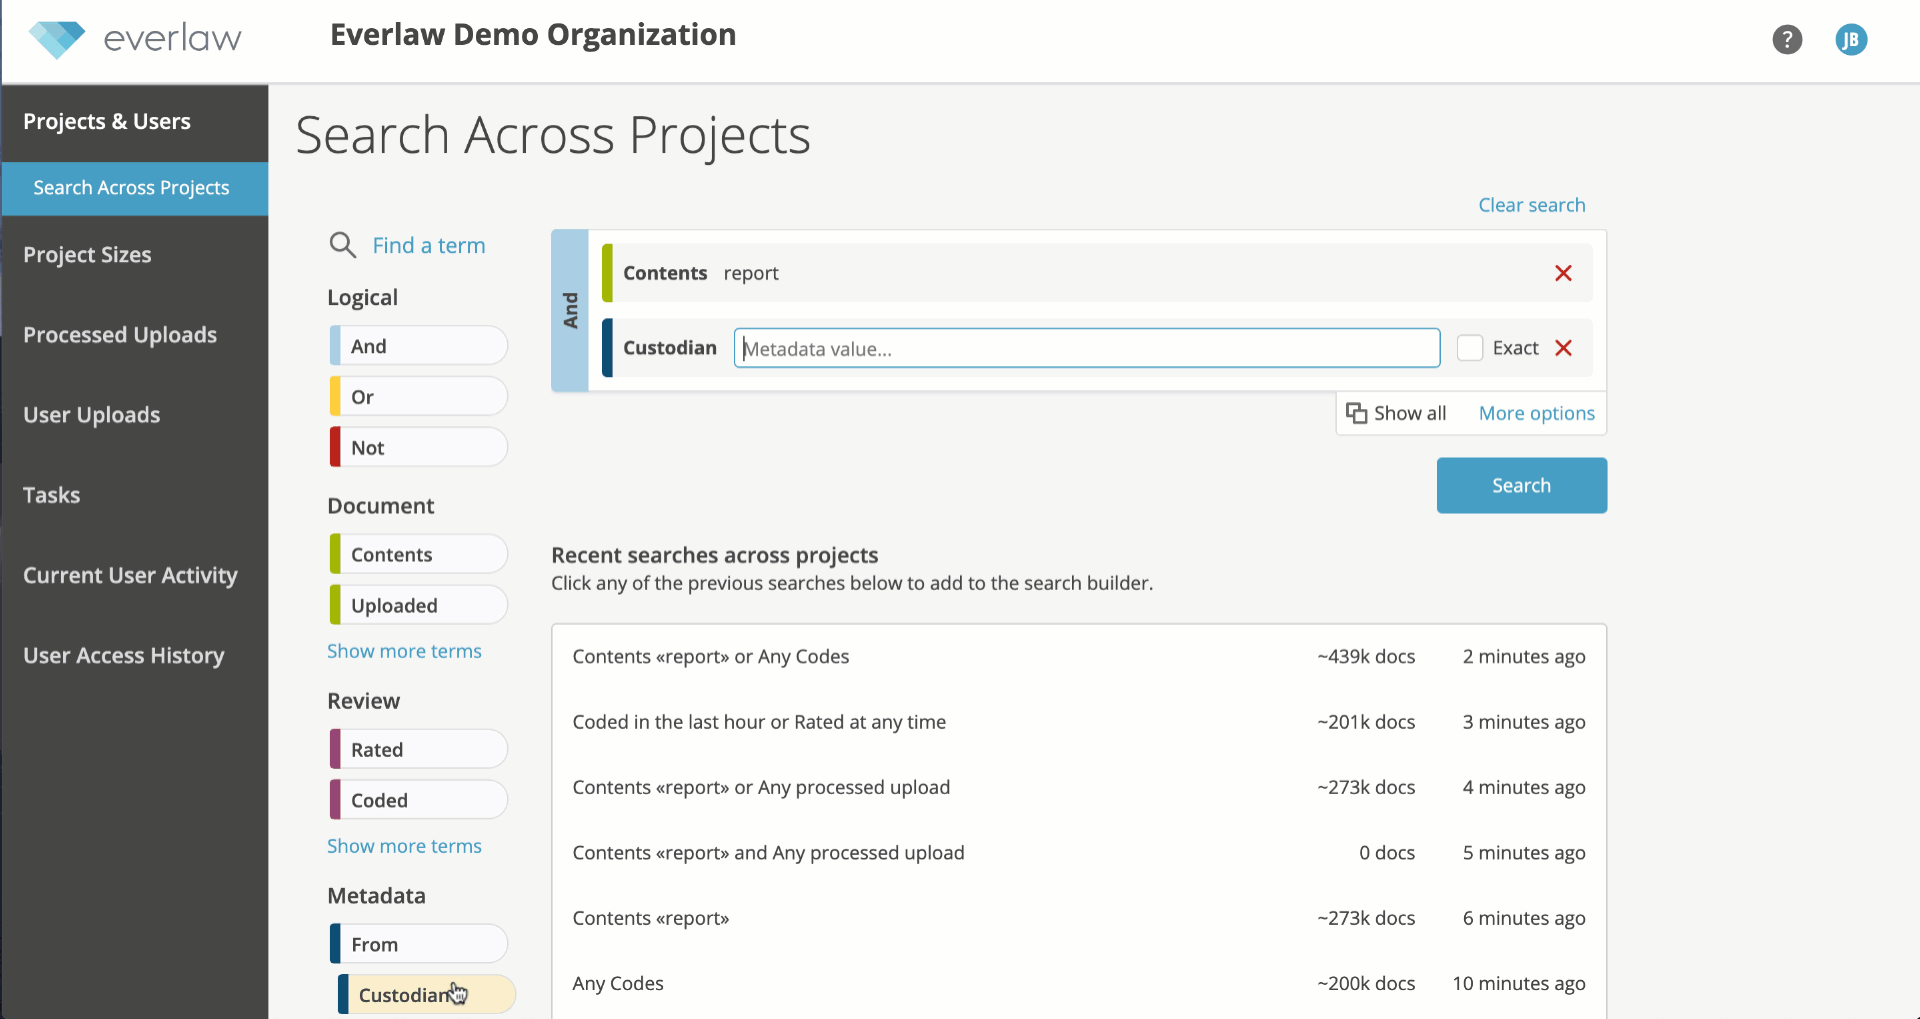Add the And logical operator
The width and height of the screenshot is (1920, 1019).
point(418,346)
